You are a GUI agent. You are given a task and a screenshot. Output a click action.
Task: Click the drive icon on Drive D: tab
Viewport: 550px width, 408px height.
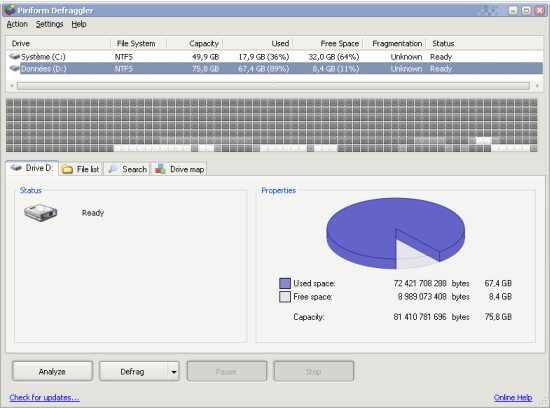(16, 168)
